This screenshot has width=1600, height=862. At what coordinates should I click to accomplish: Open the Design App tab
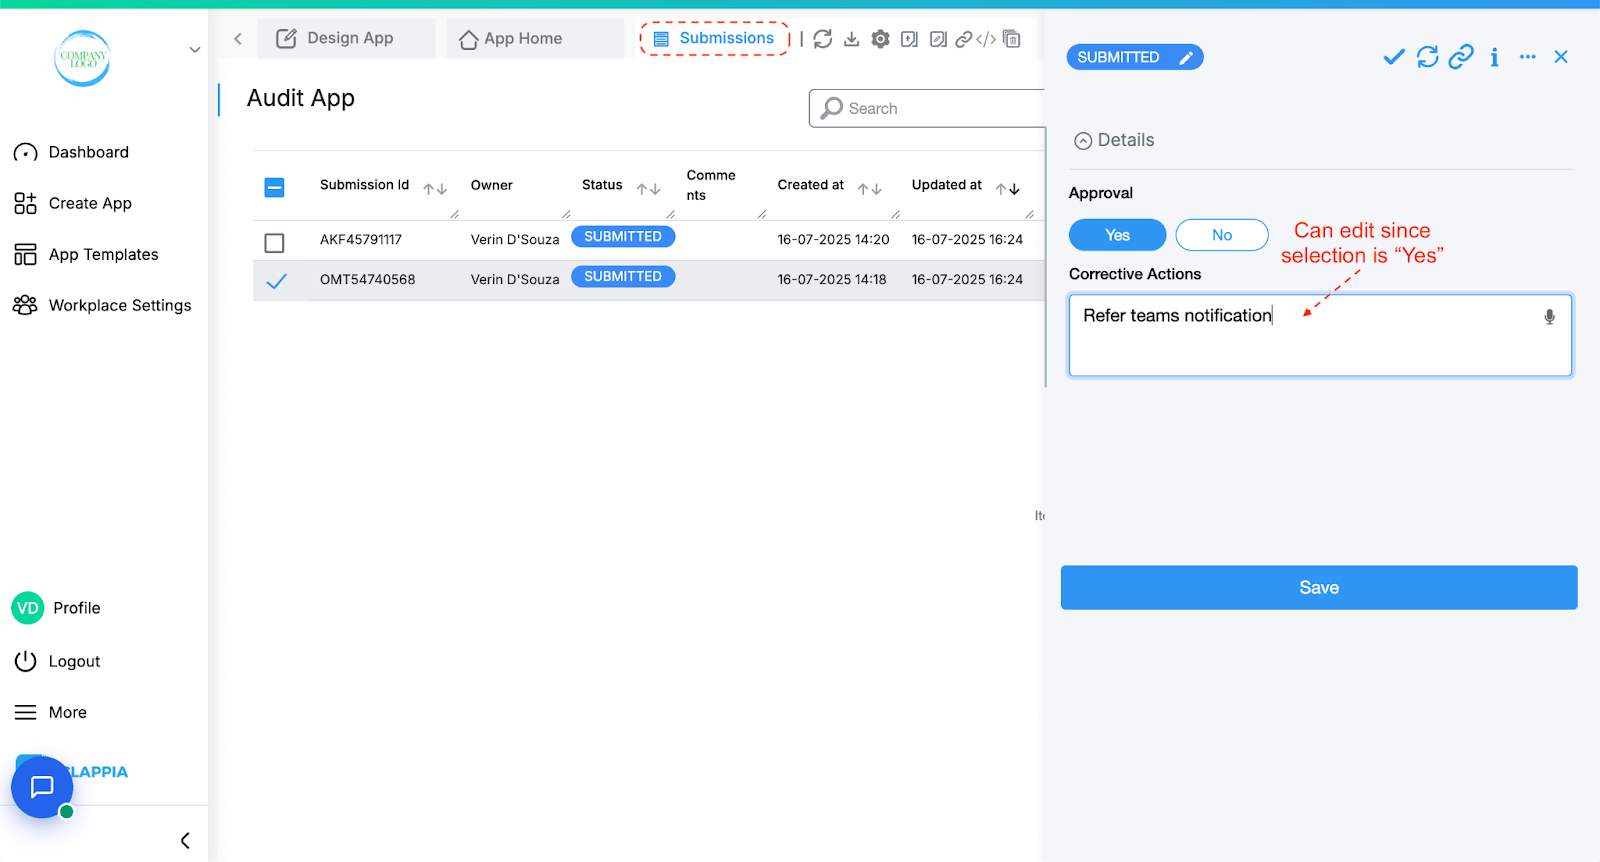point(346,39)
